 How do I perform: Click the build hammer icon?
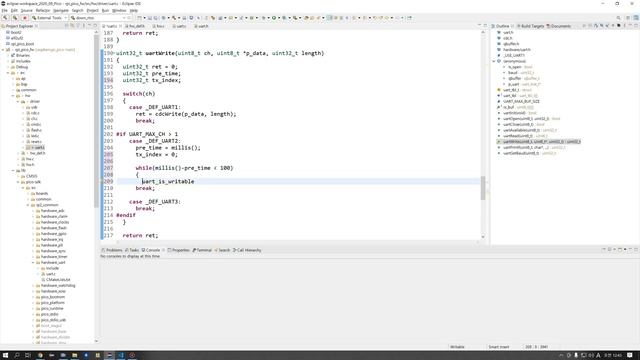[x=5, y=18]
